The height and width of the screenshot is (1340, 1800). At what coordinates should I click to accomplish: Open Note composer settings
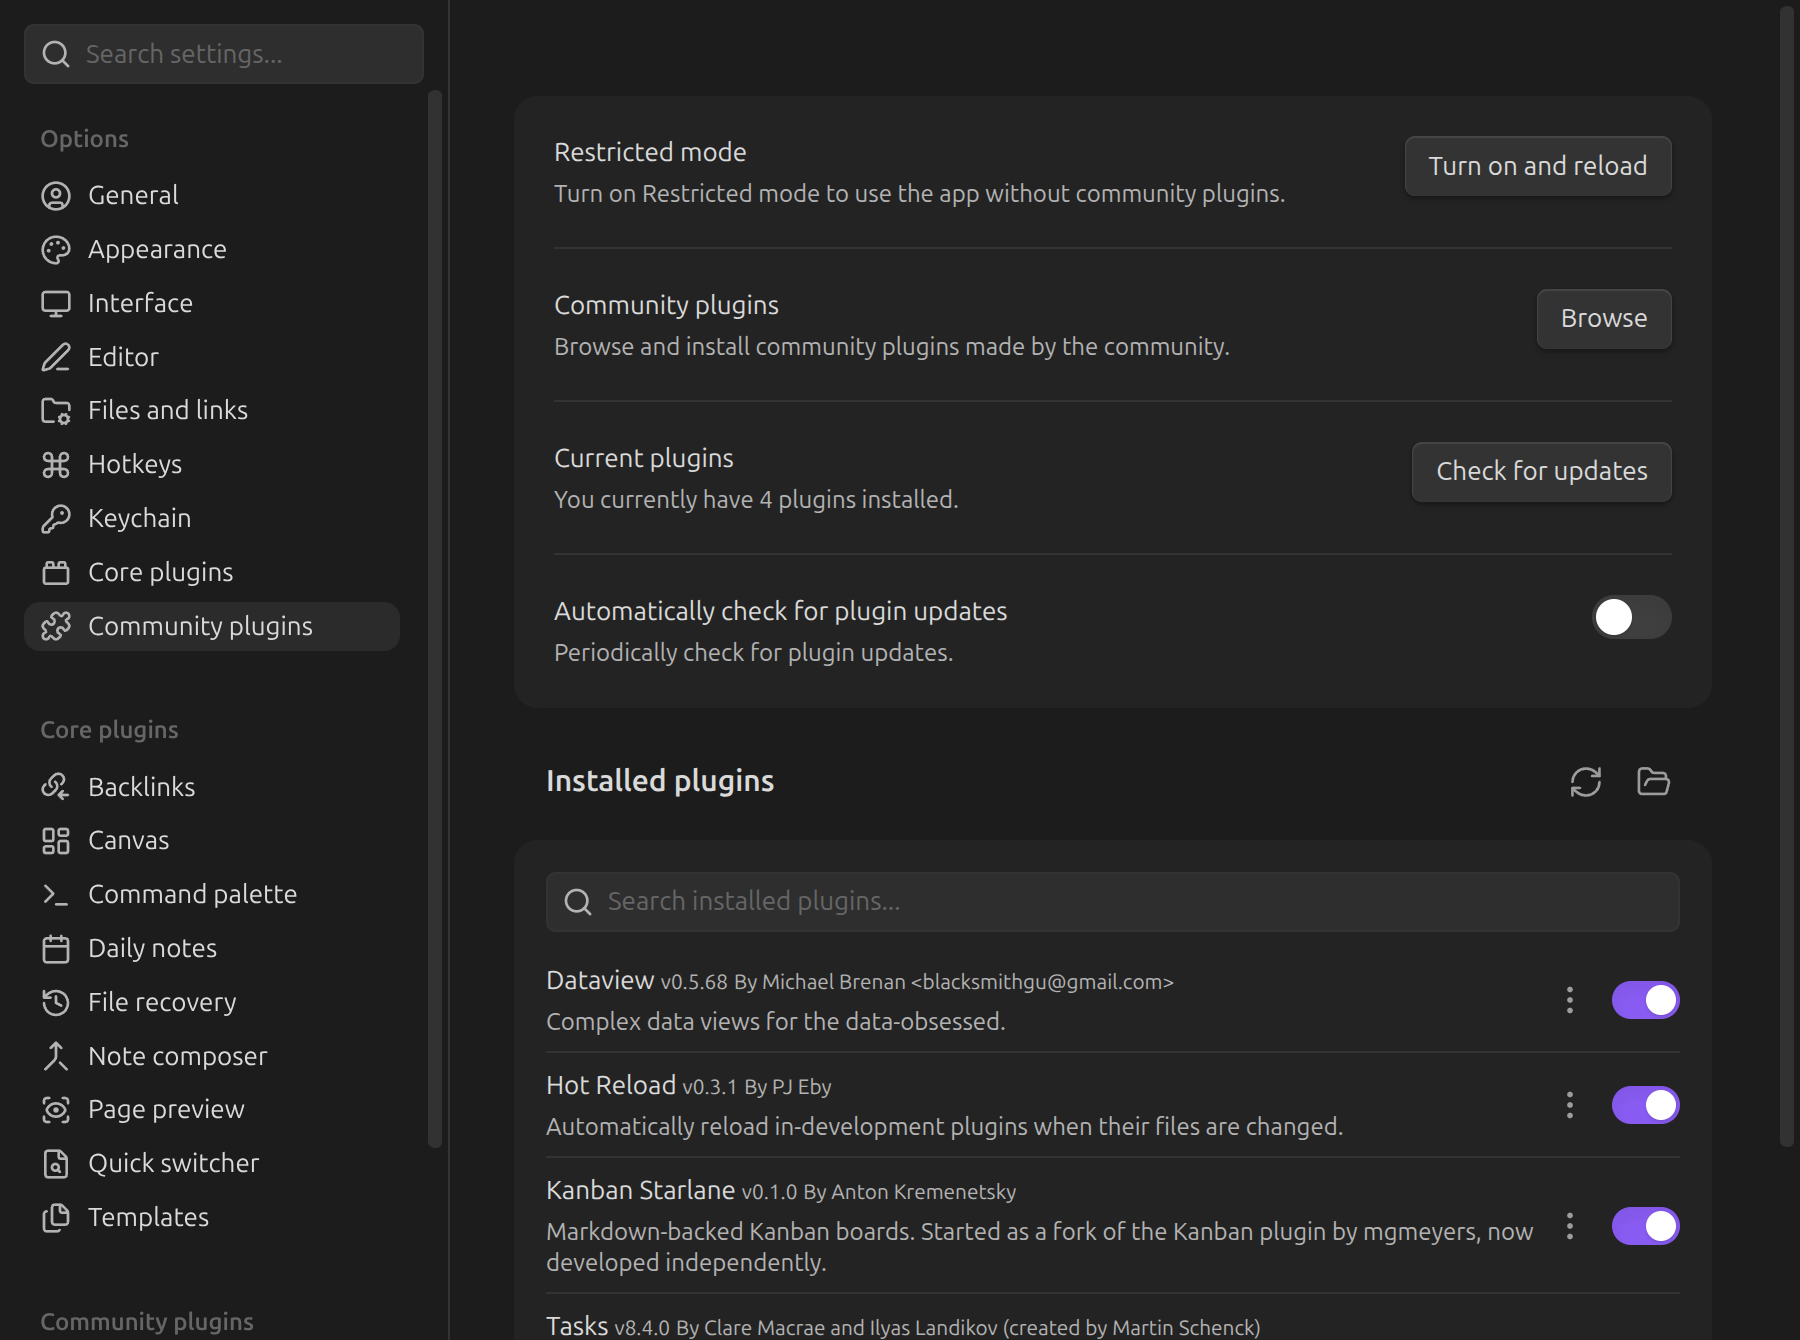tap(212, 1056)
